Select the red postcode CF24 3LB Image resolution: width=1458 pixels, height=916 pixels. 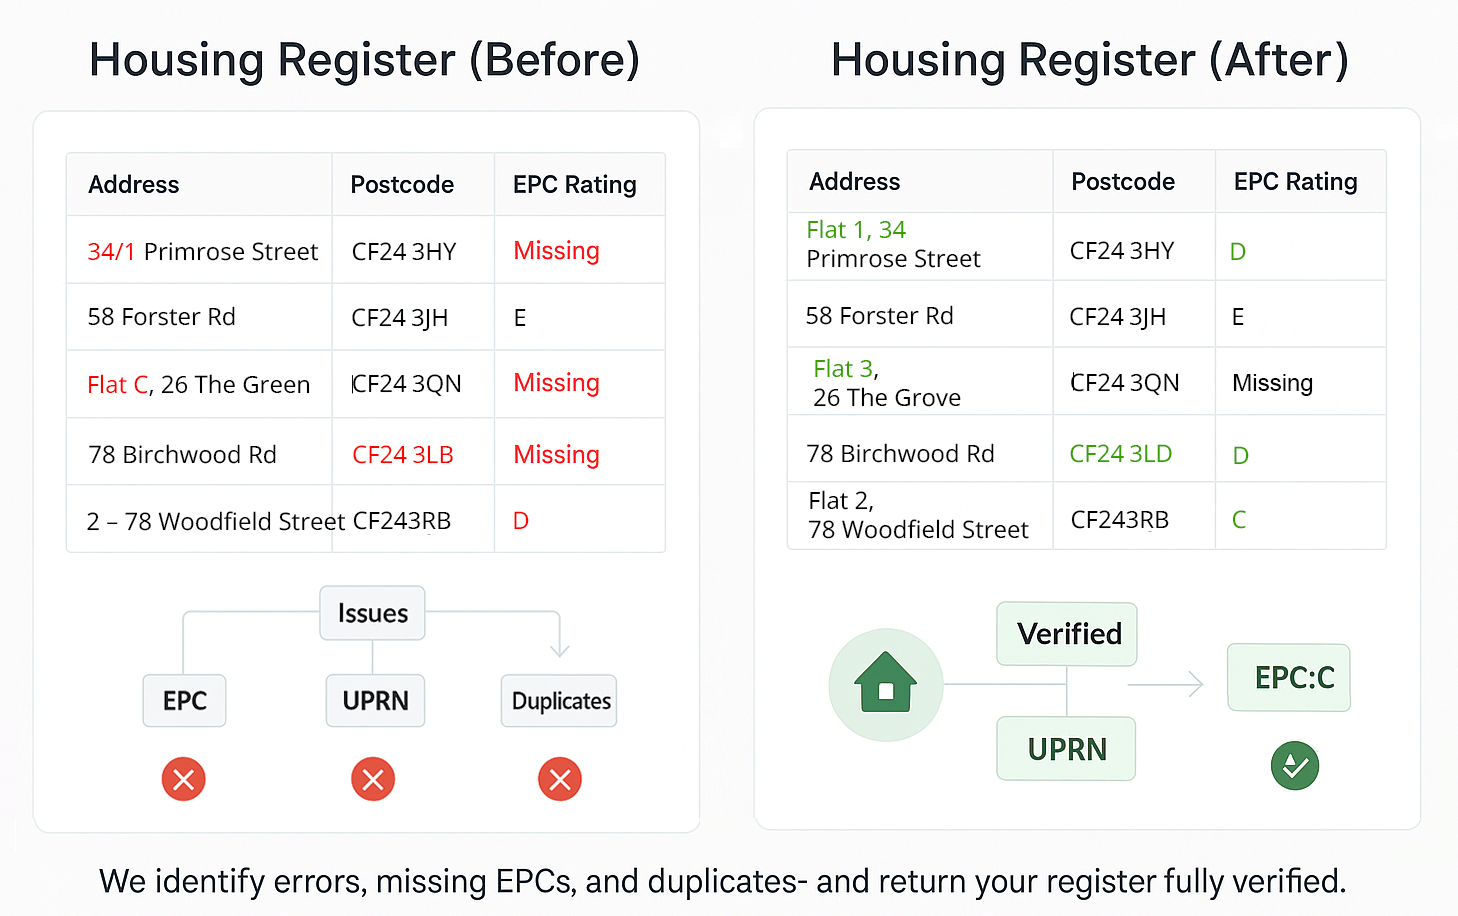click(403, 455)
